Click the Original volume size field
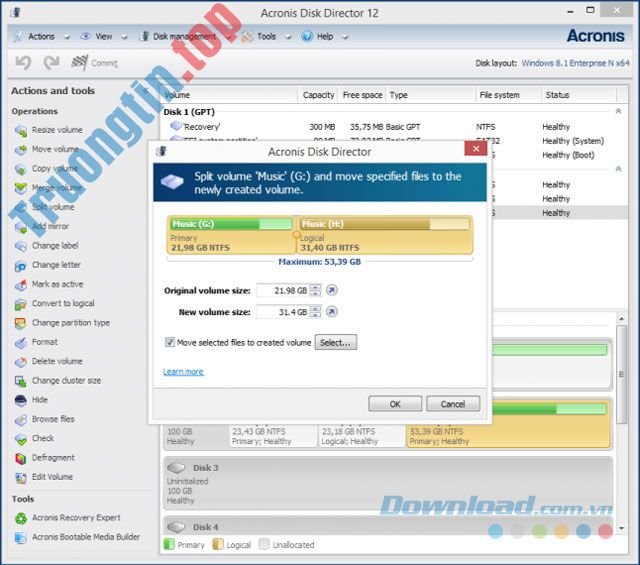 282,290
